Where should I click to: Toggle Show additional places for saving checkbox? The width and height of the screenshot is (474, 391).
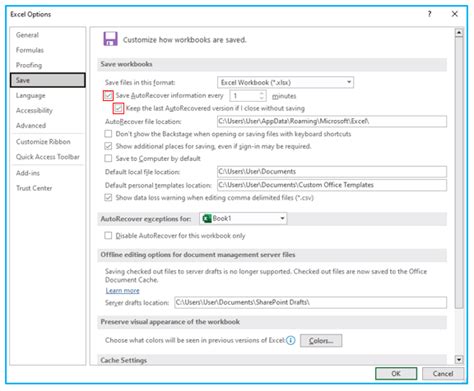click(108, 146)
